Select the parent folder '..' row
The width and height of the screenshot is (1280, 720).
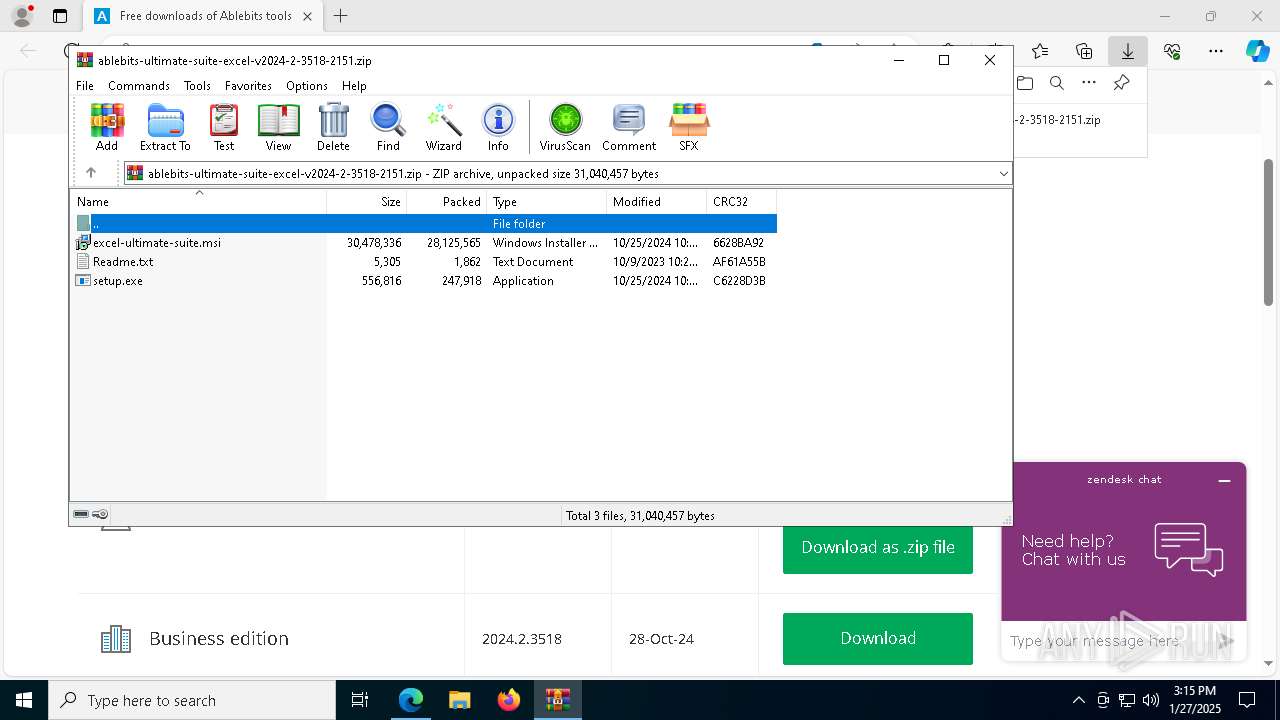(x=425, y=224)
